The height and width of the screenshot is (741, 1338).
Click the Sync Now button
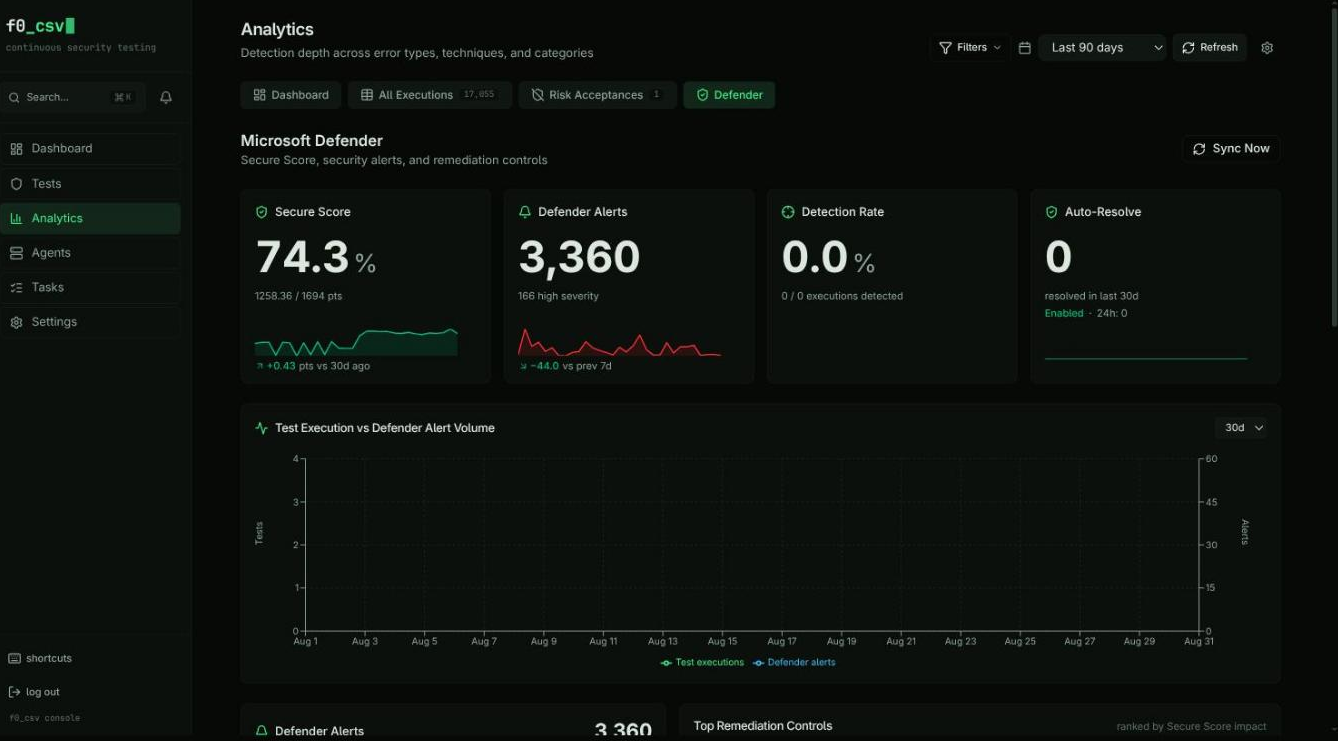click(1231, 149)
